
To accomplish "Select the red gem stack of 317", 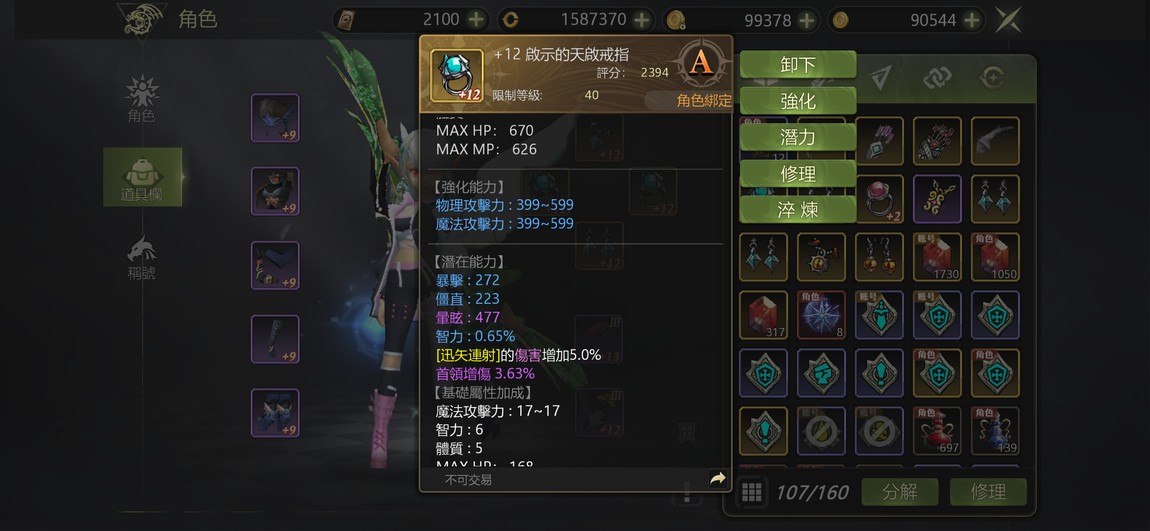I will tap(763, 315).
